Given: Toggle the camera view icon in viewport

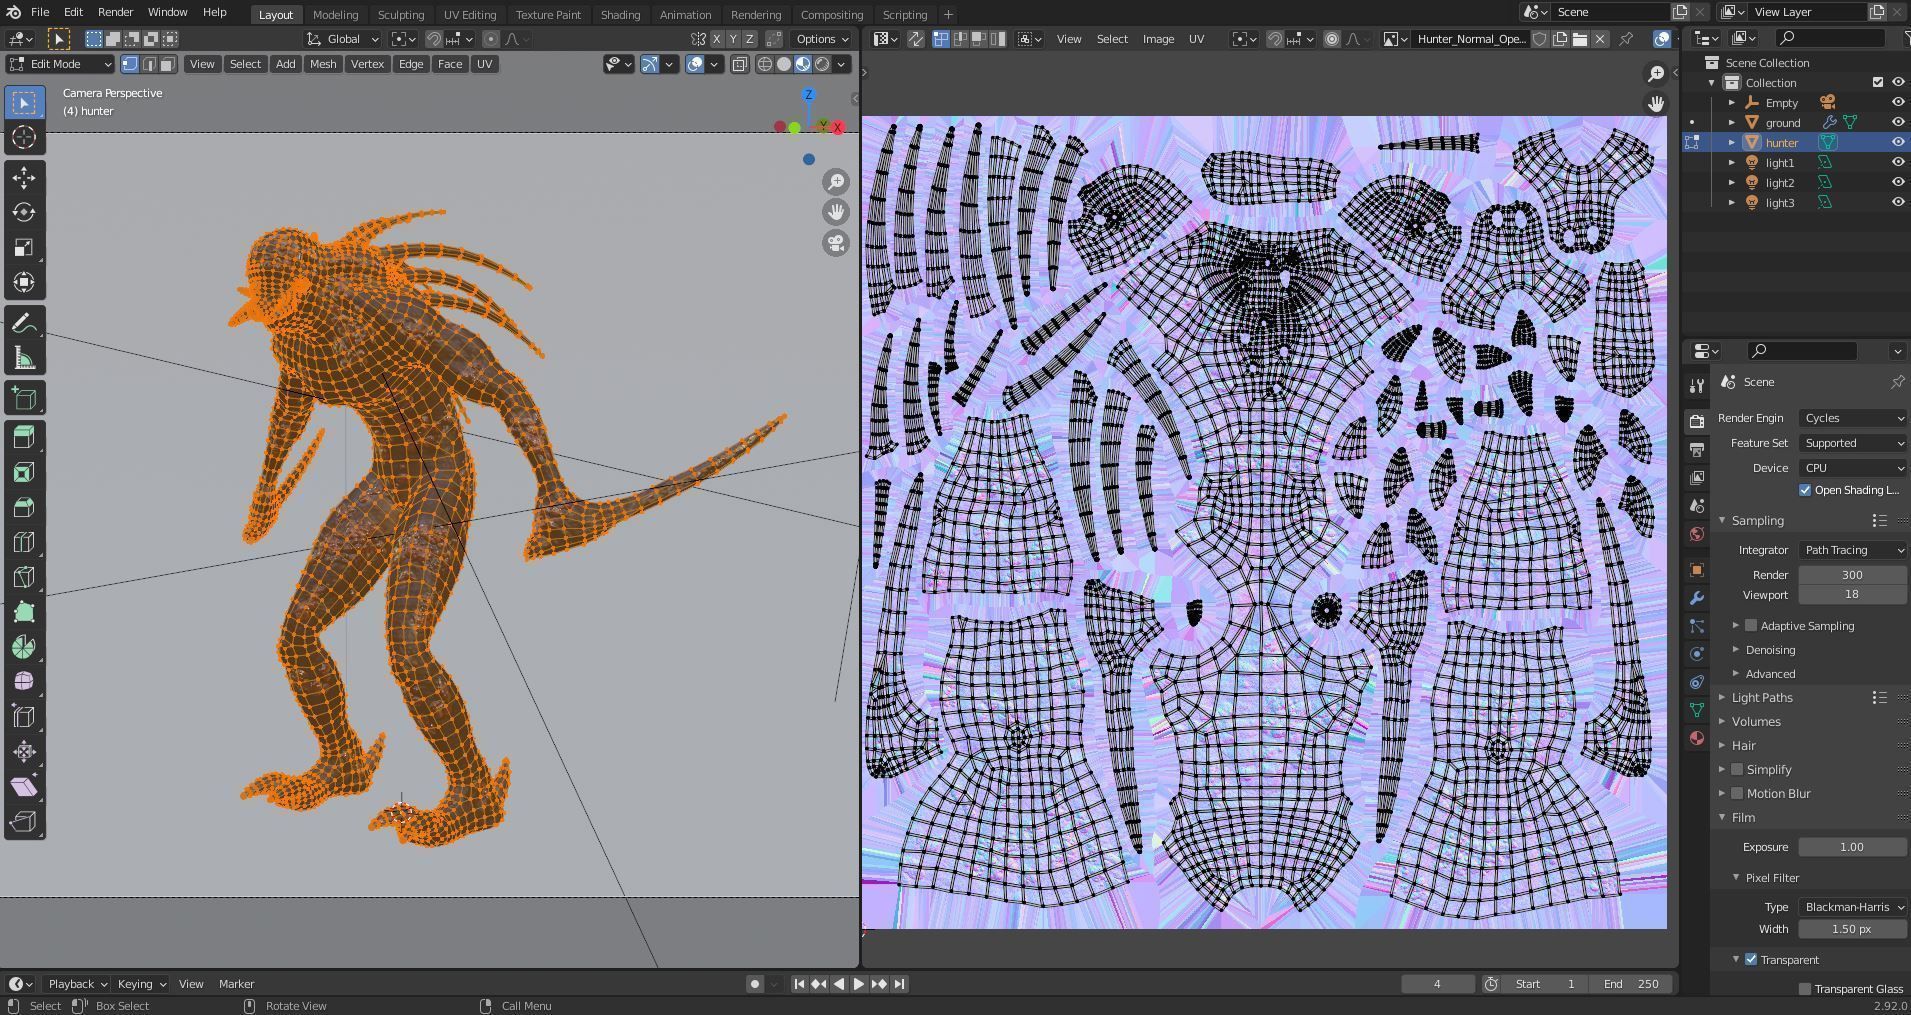Looking at the screenshot, I should tap(835, 243).
